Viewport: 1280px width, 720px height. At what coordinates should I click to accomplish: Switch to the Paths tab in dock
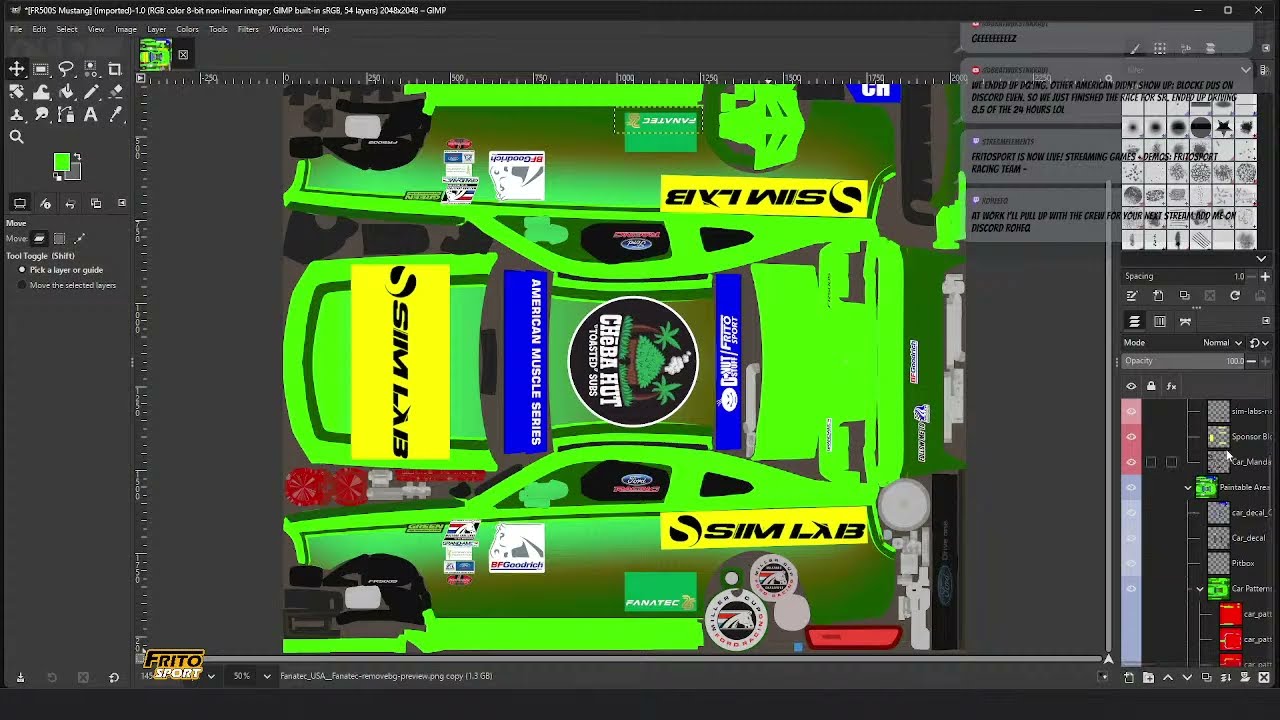1185,321
